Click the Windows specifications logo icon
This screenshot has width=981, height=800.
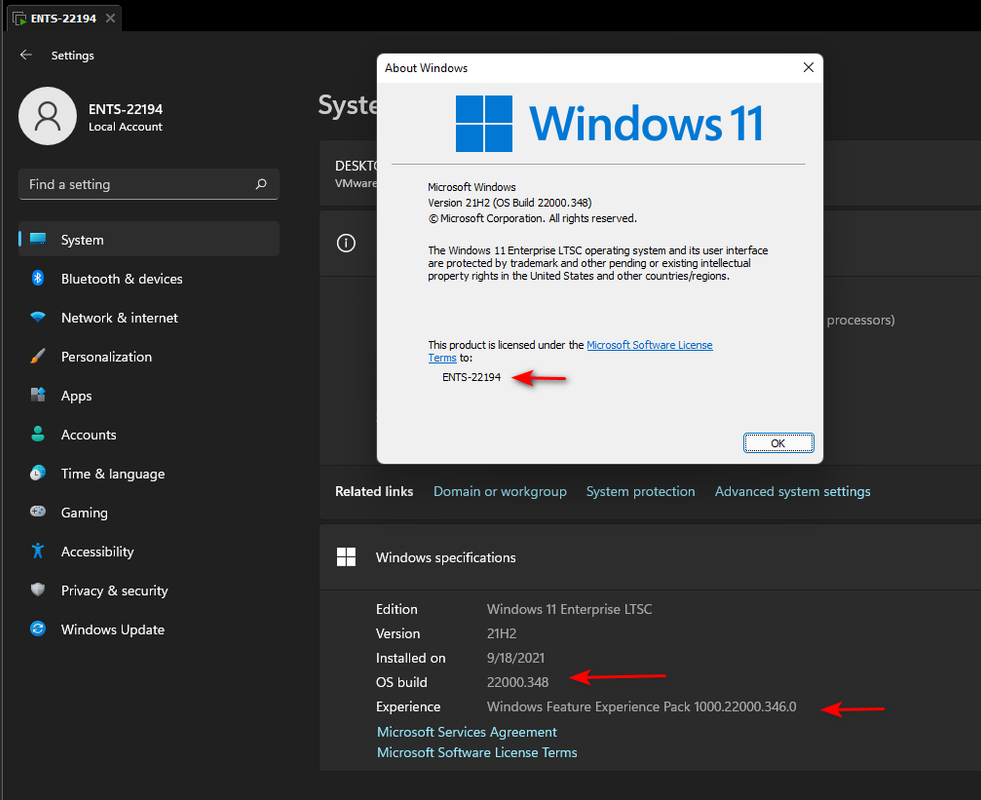click(x=346, y=557)
